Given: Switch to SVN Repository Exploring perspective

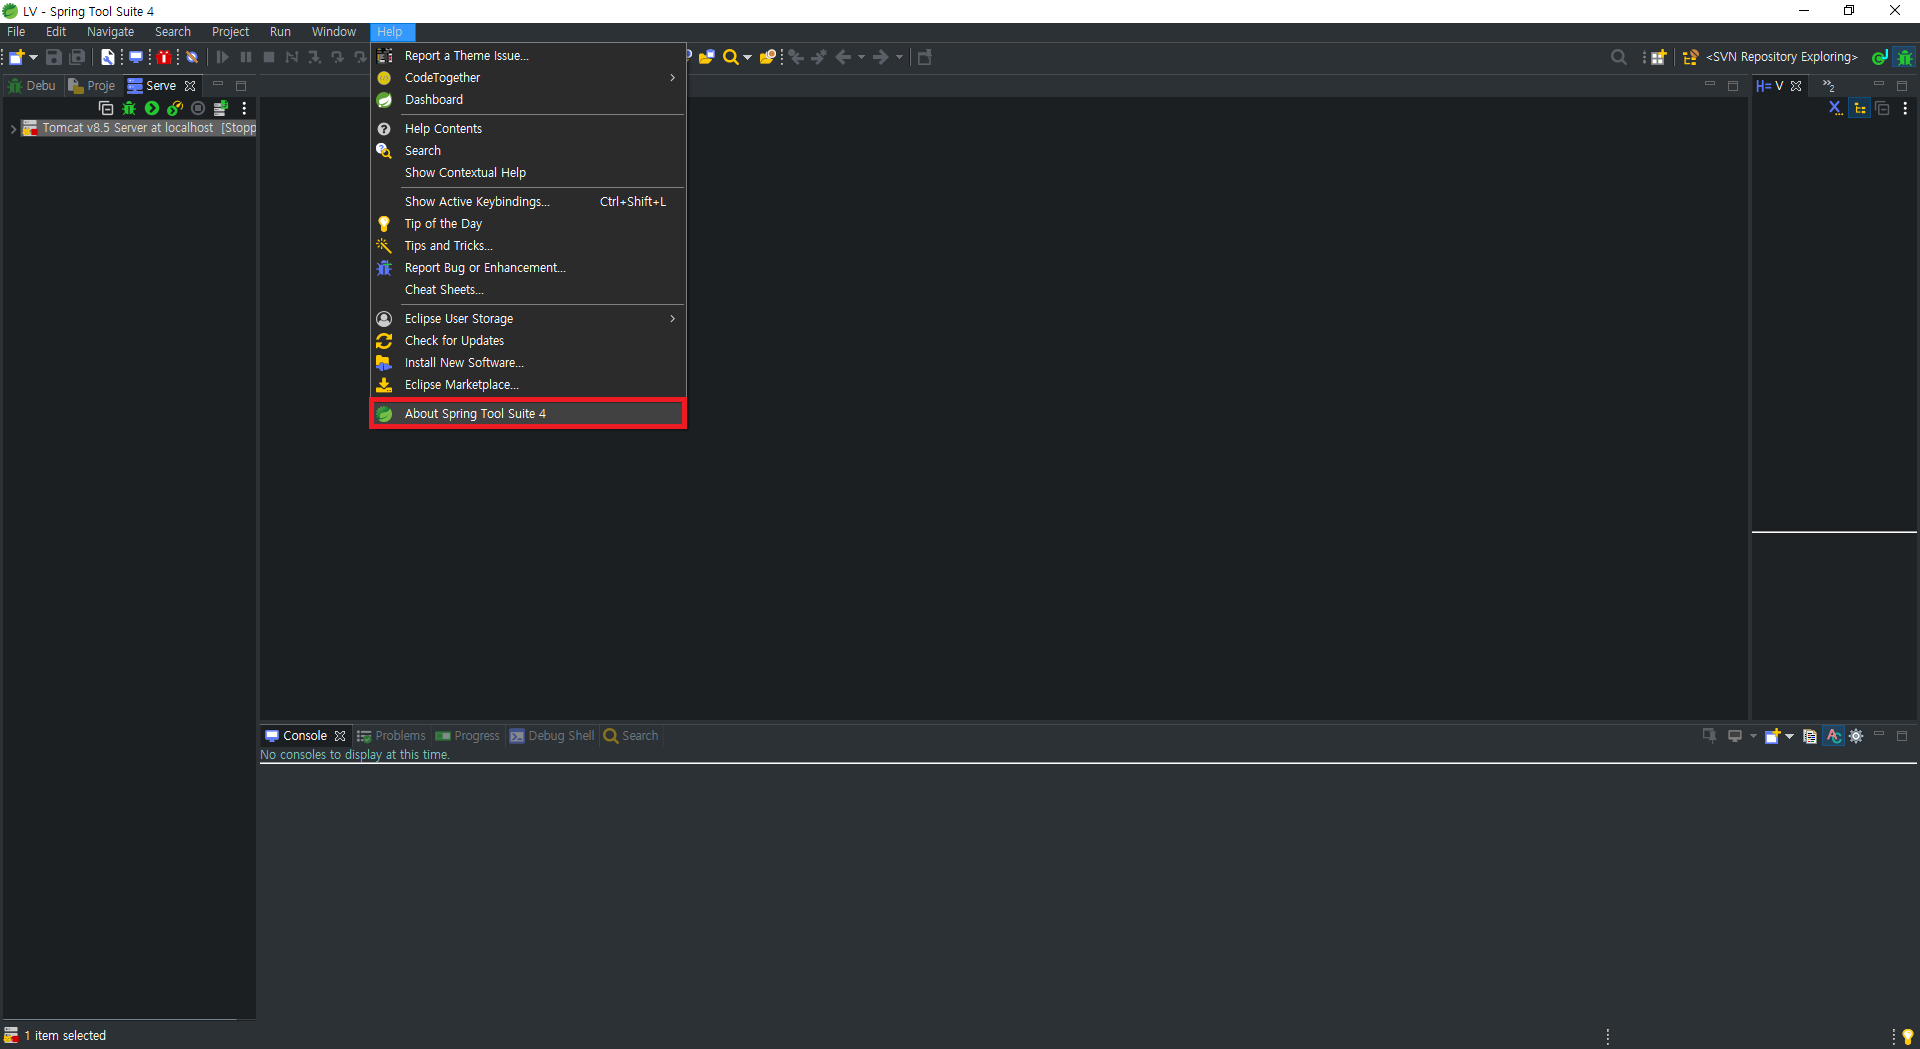Looking at the screenshot, I should click(1771, 57).
